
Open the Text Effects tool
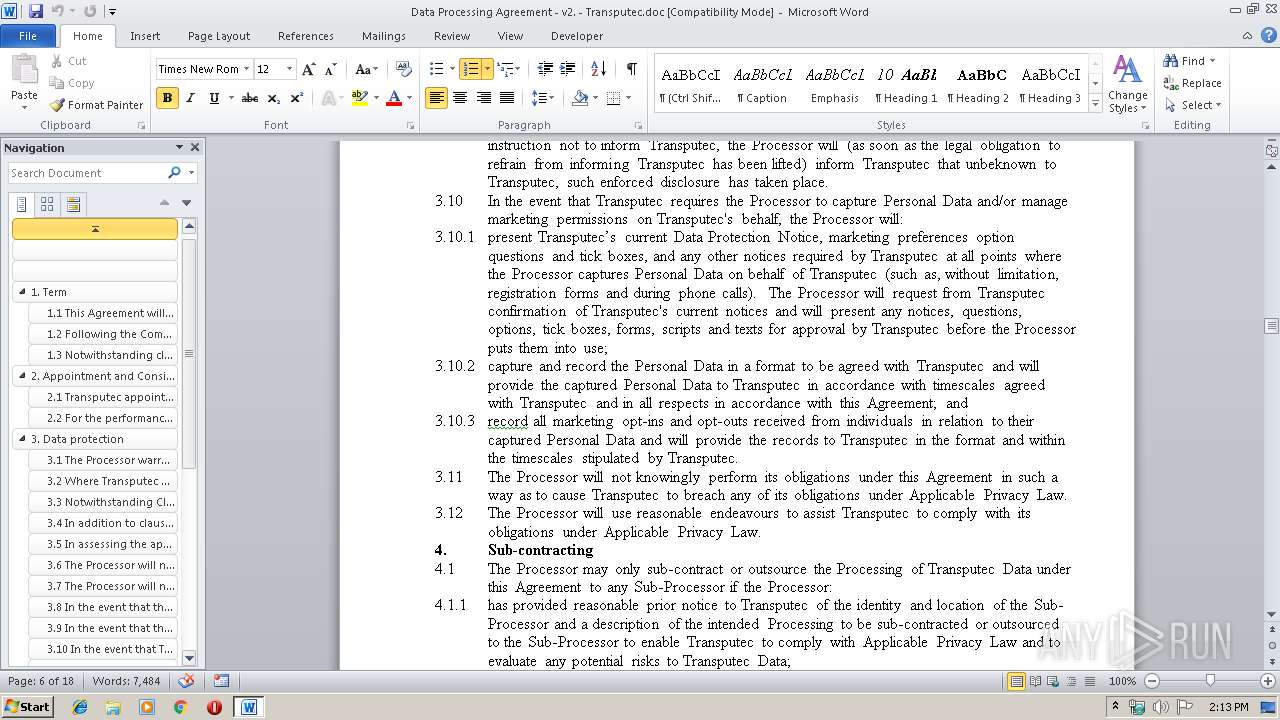pyautogui.click(x=330, y=98)
